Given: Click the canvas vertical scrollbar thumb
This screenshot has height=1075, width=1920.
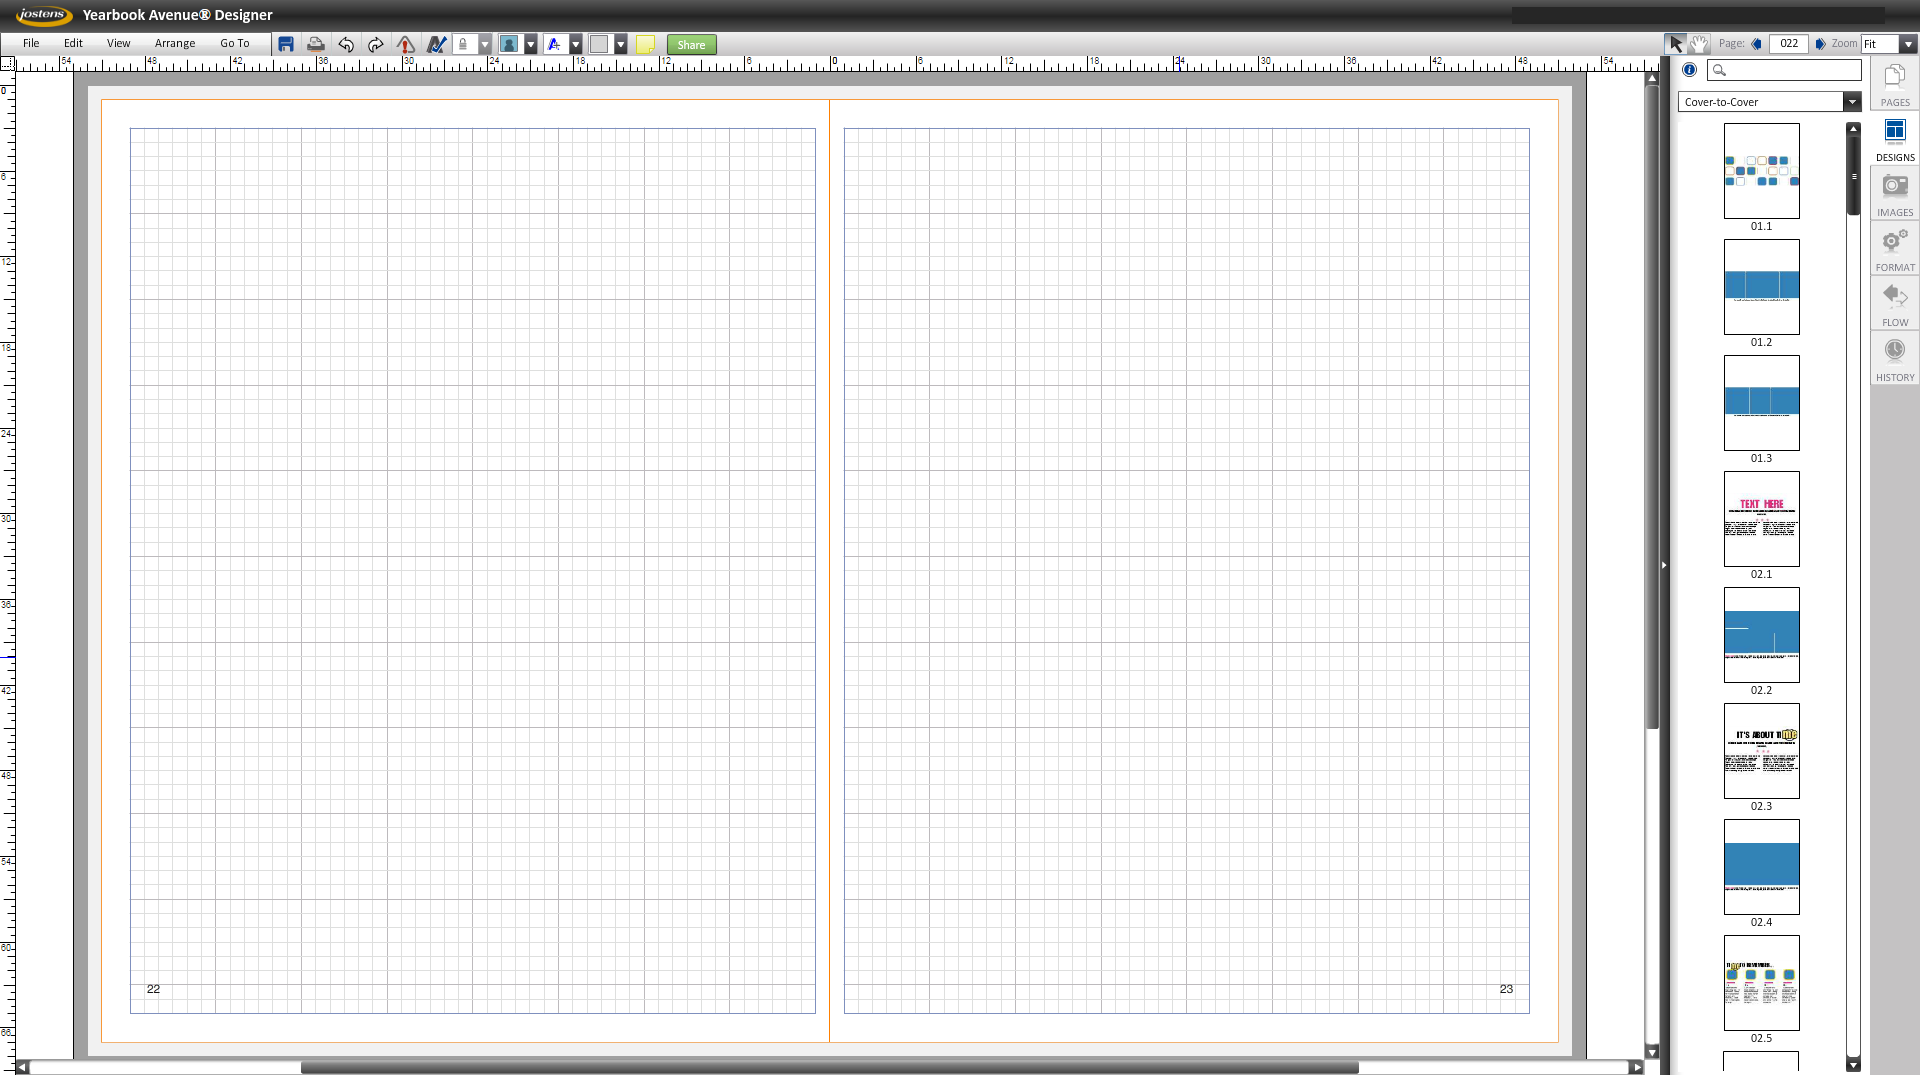Looking at the screenshot, I should point(1652,407).
